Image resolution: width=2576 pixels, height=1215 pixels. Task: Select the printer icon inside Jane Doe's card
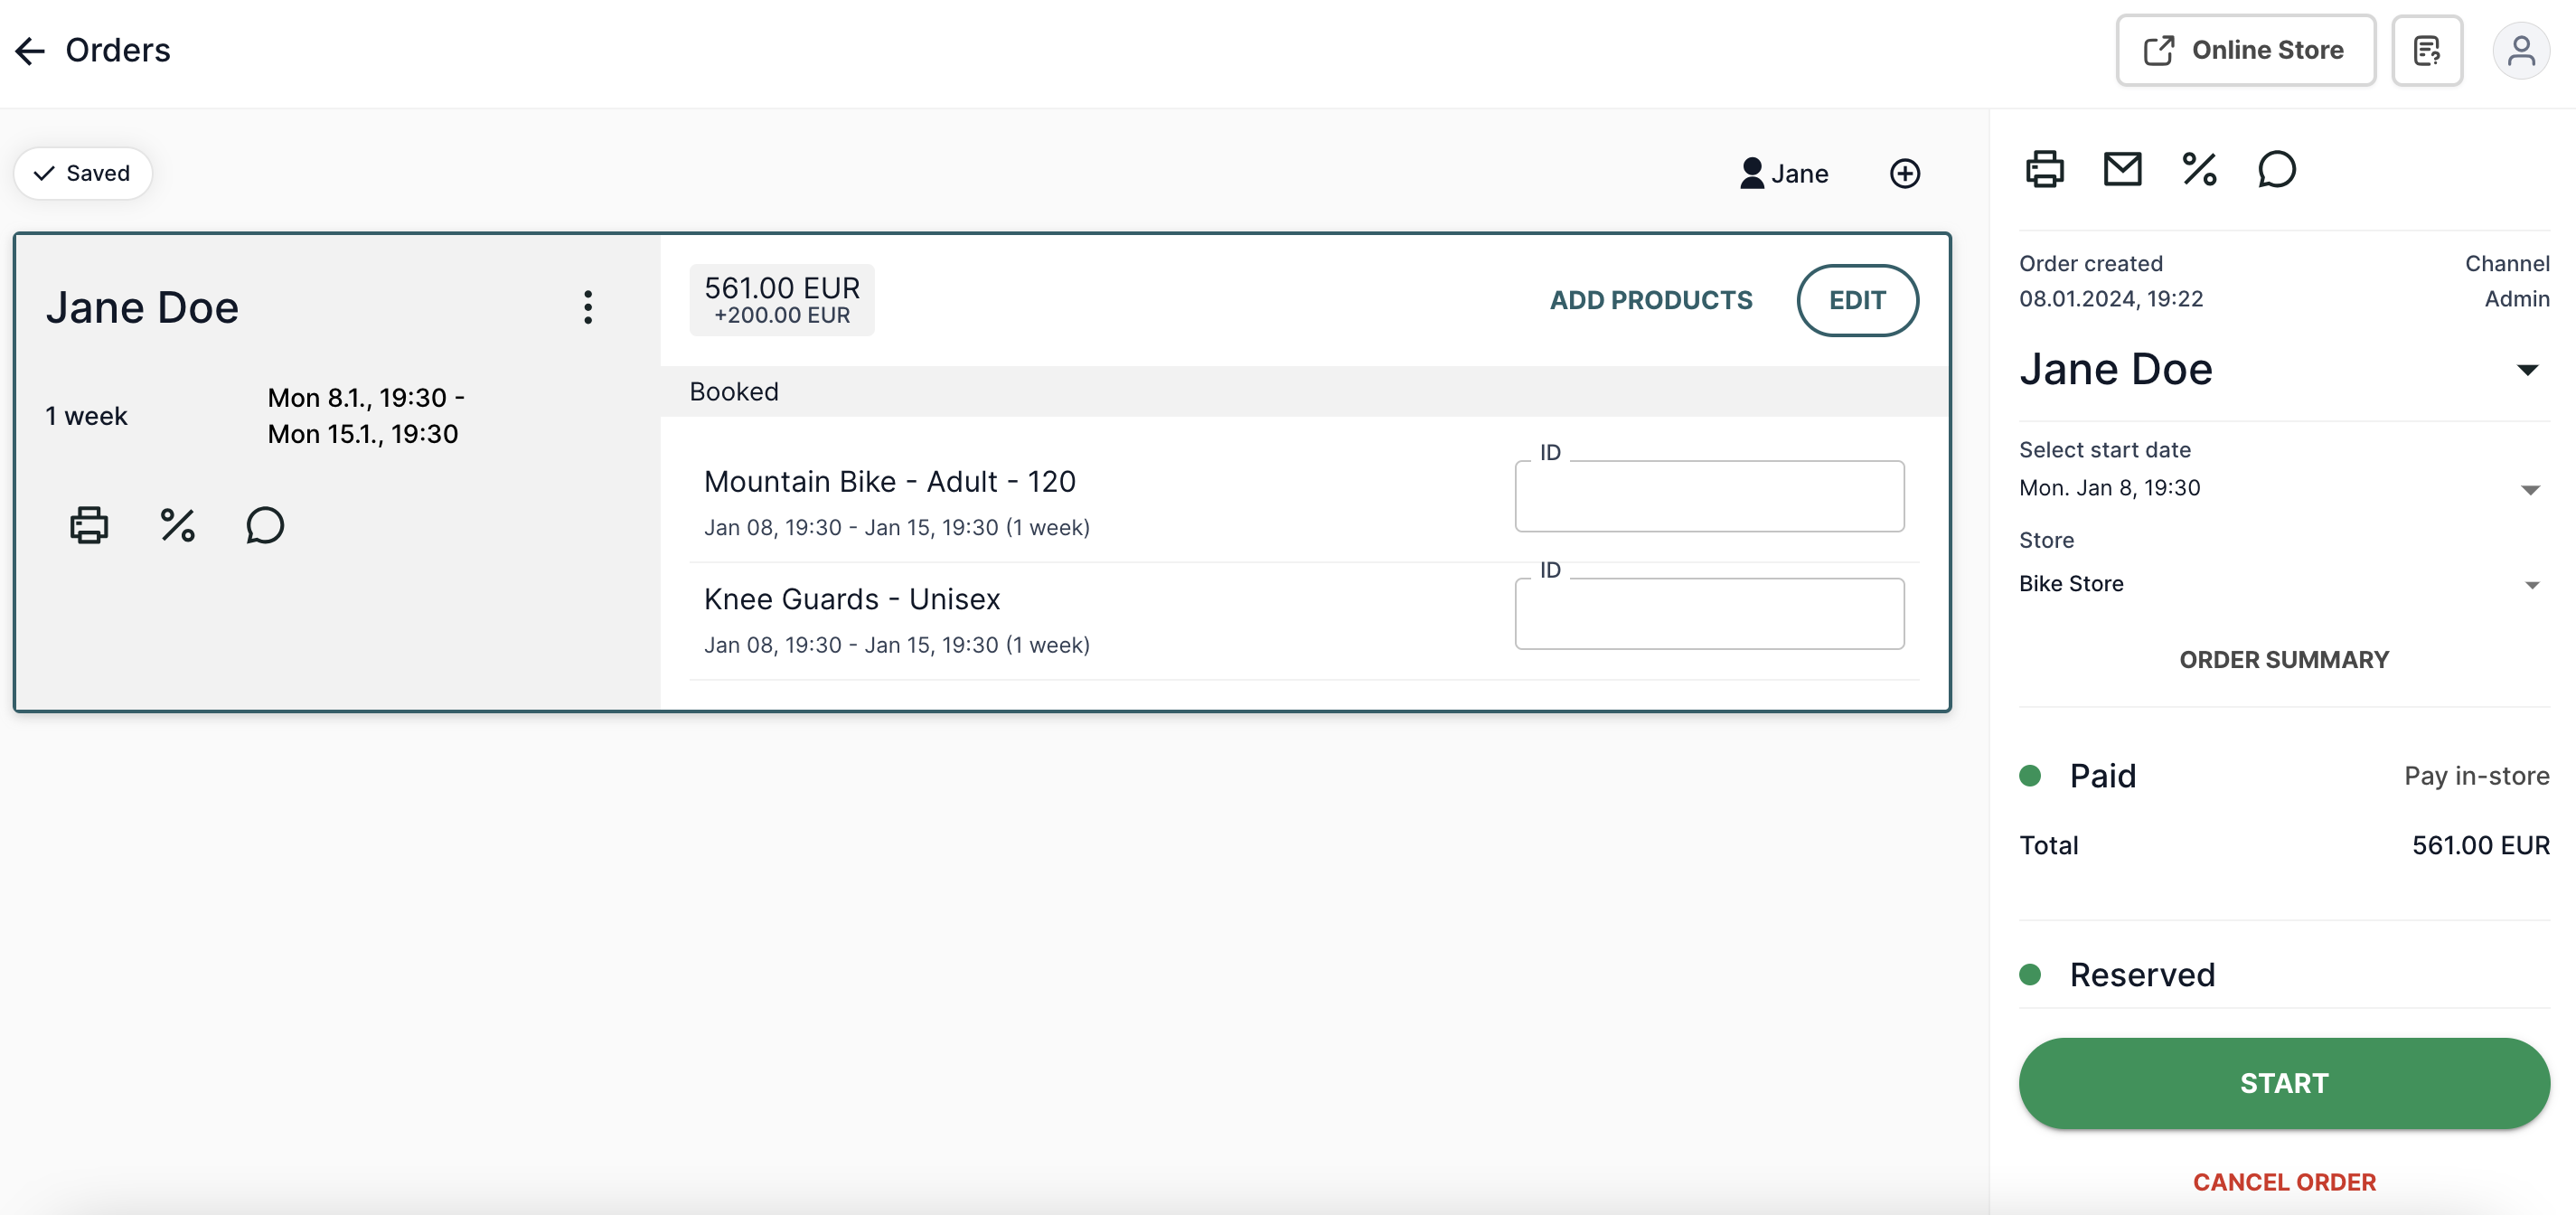[89, 524]
